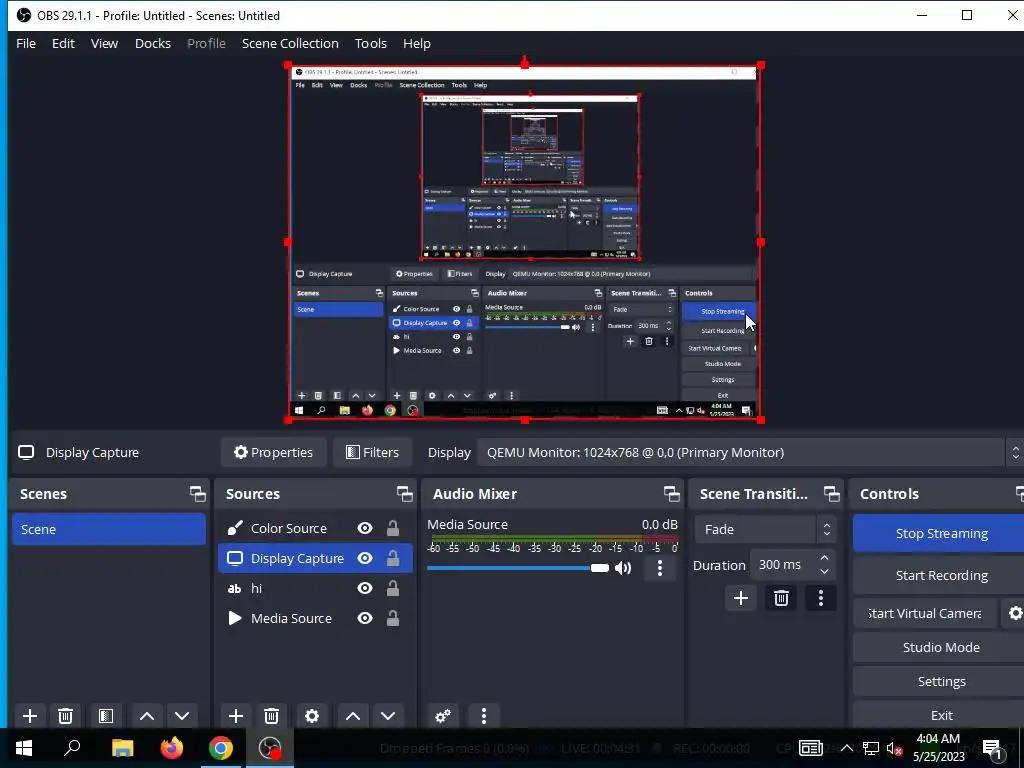Start the Virtual Camera
This screenshot has height=768, width=1024.
[925, 613]
